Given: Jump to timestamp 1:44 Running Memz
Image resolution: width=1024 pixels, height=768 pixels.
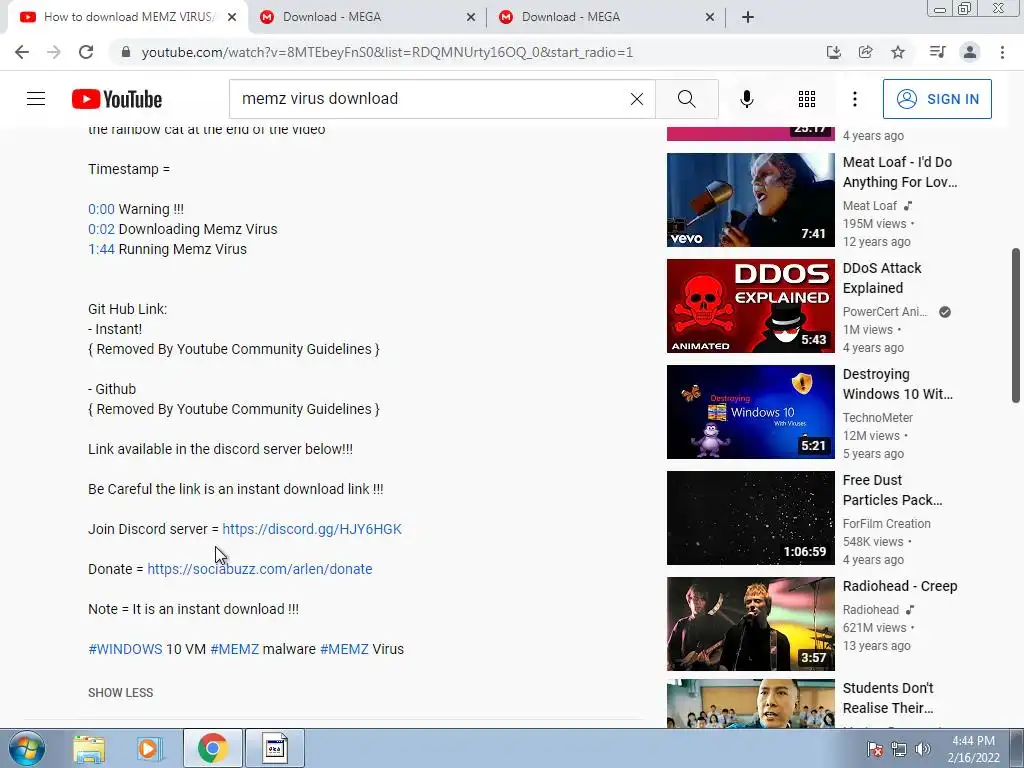Looking at the screenshot, I should pyautogui.click(x=101, y=249).
